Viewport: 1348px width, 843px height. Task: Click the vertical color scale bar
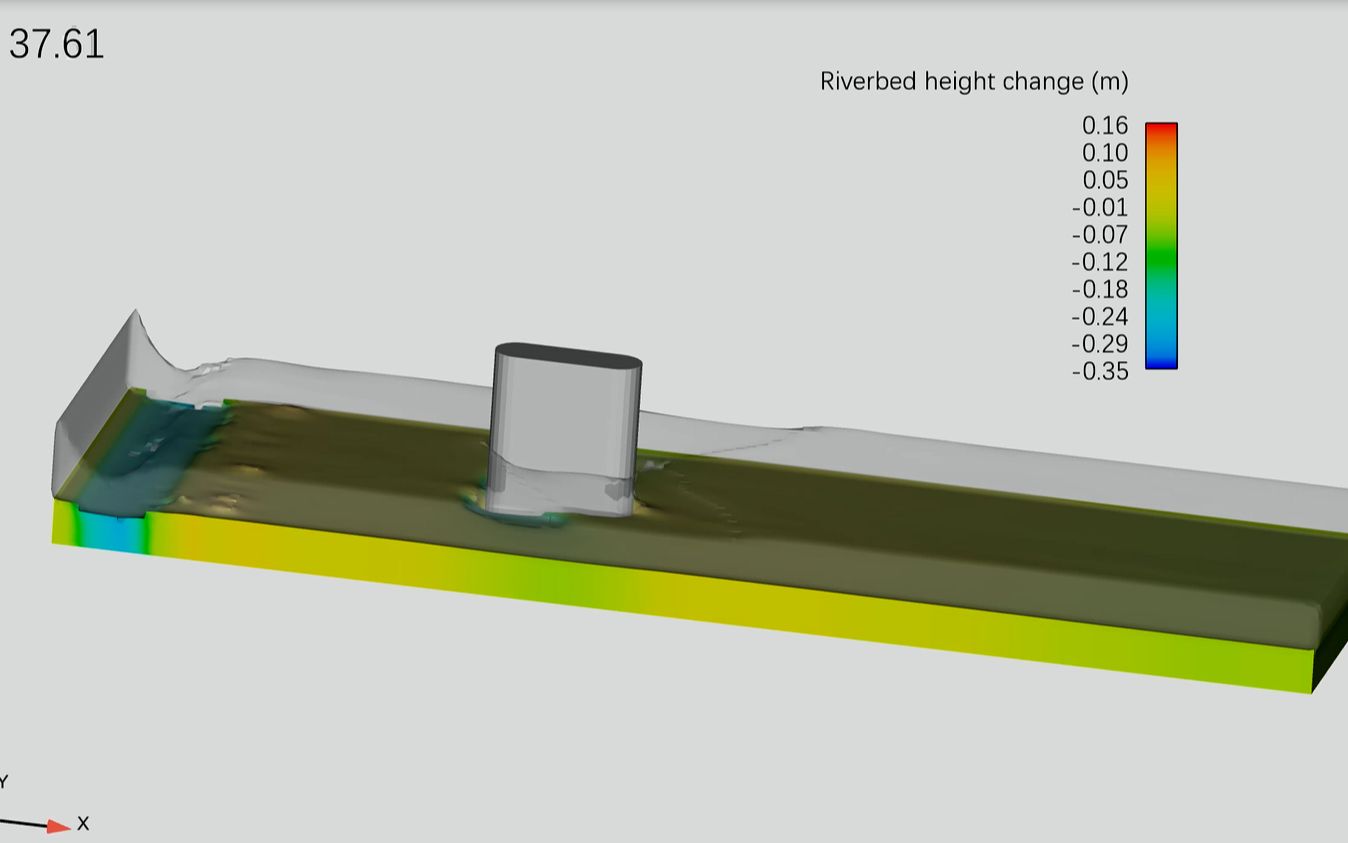click(x=1161, y=246)
